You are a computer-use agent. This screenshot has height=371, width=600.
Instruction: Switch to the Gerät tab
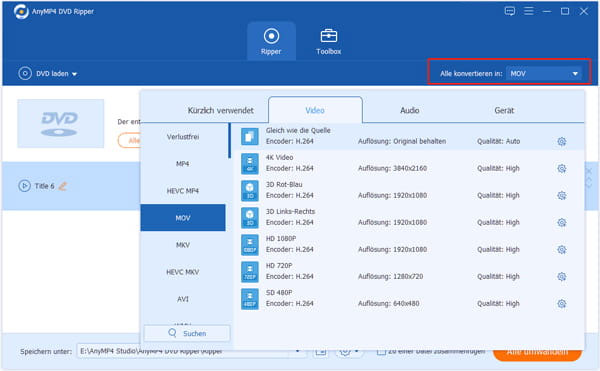pyautogui.click(x=504, y=111)
